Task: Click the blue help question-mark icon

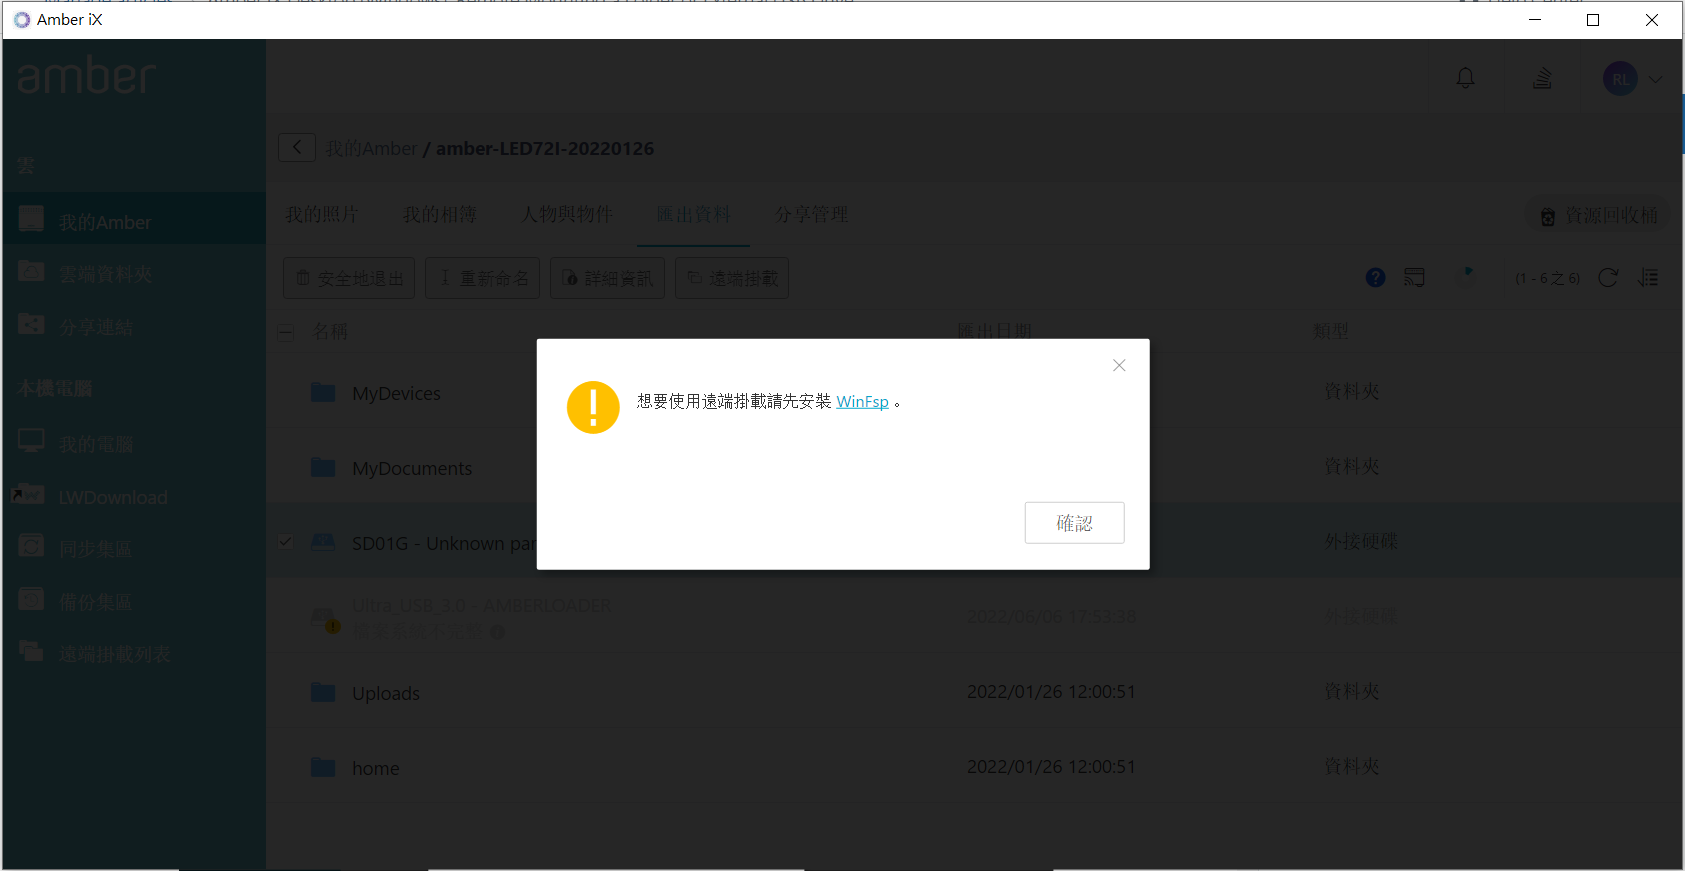Action: 1376,278
